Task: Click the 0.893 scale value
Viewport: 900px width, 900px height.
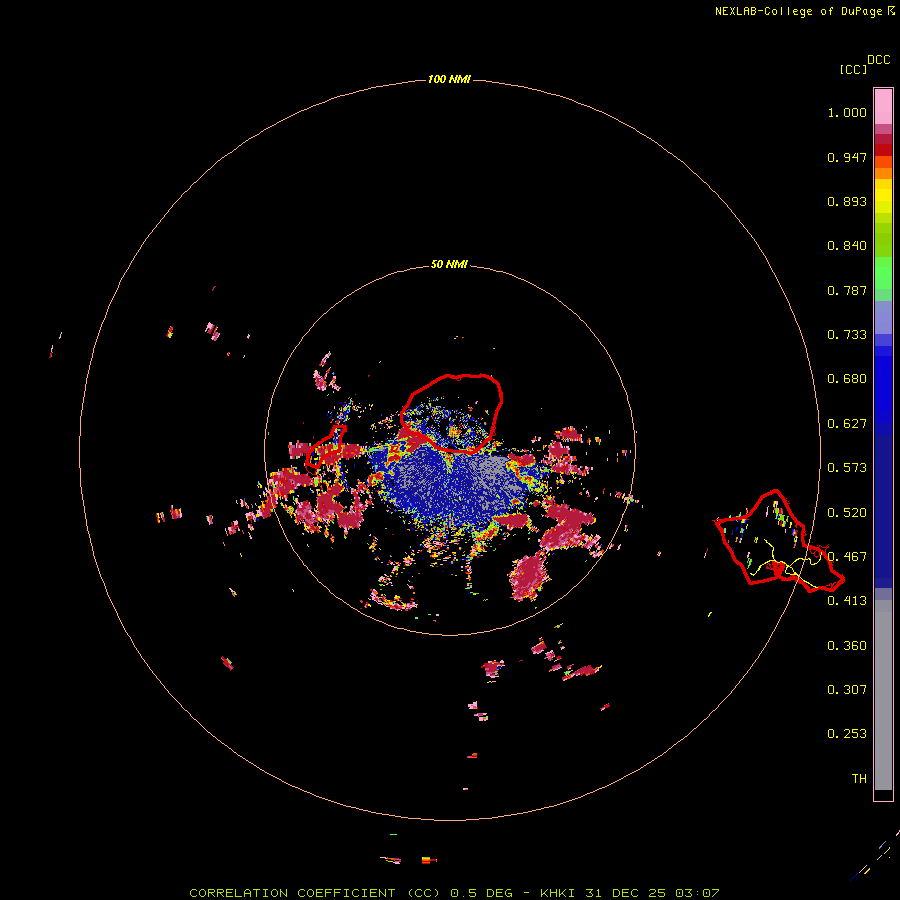Action: coord(847,201)
